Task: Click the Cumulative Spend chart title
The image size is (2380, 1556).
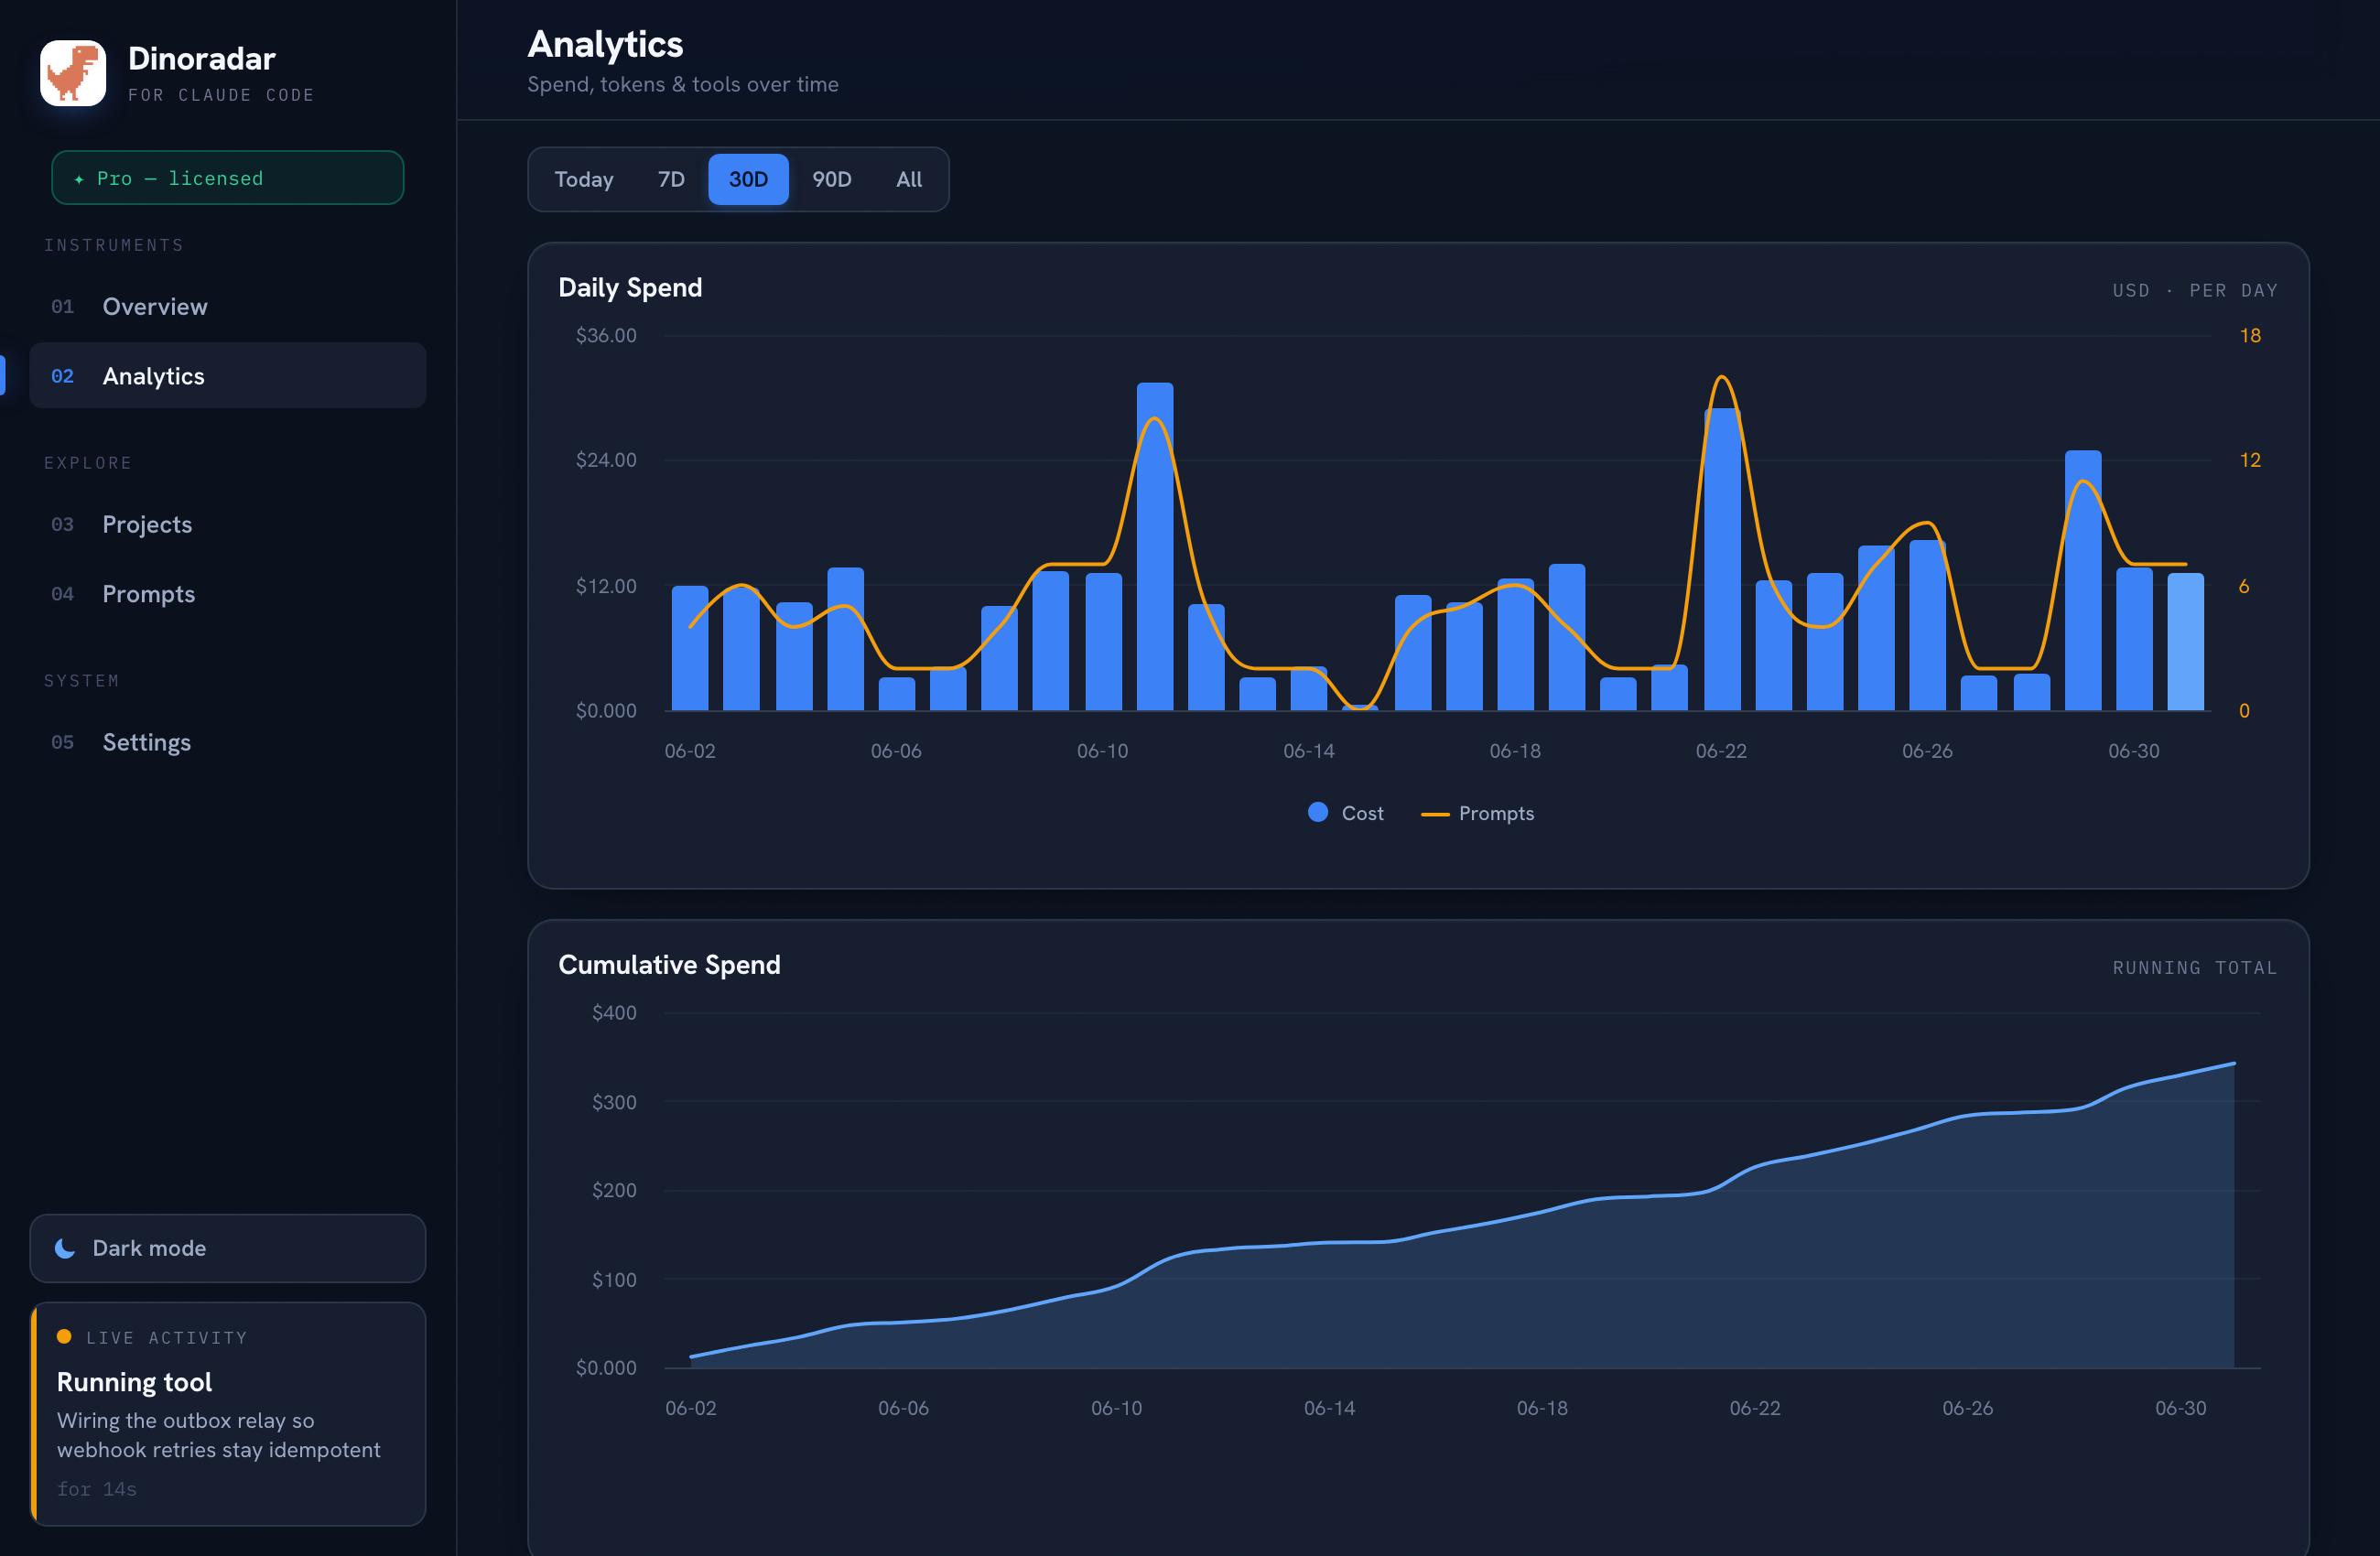Action: click(x=669, y=965)
